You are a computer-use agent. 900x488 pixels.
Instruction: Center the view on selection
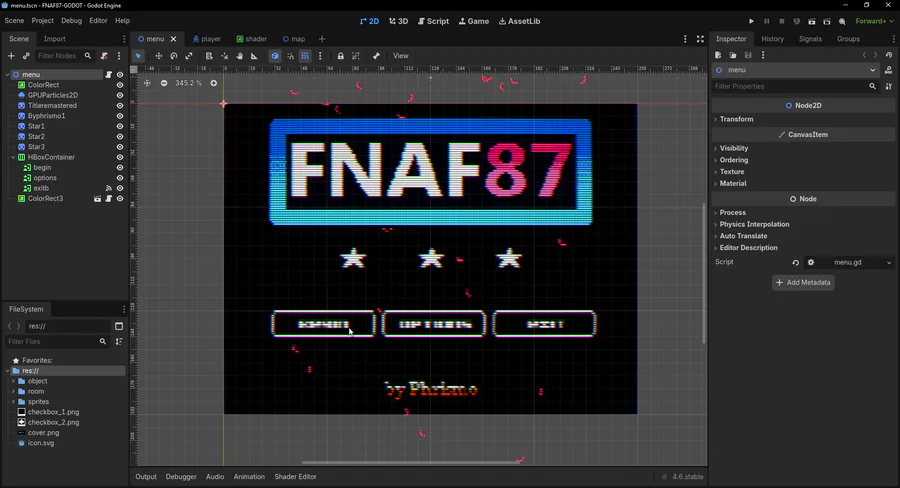147,83
